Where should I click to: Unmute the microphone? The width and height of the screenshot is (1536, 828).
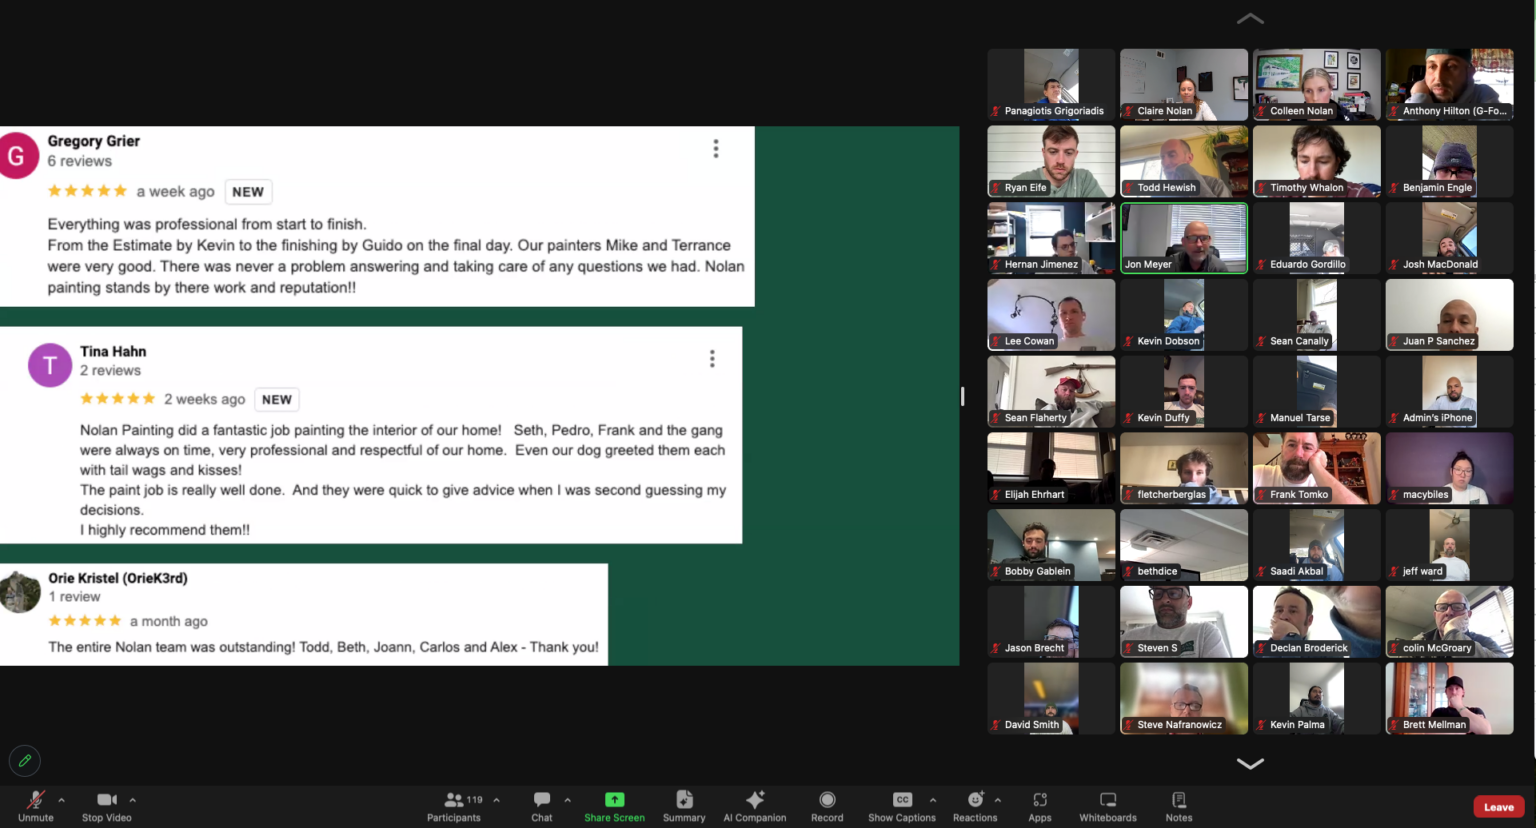(x=36, y=806)
